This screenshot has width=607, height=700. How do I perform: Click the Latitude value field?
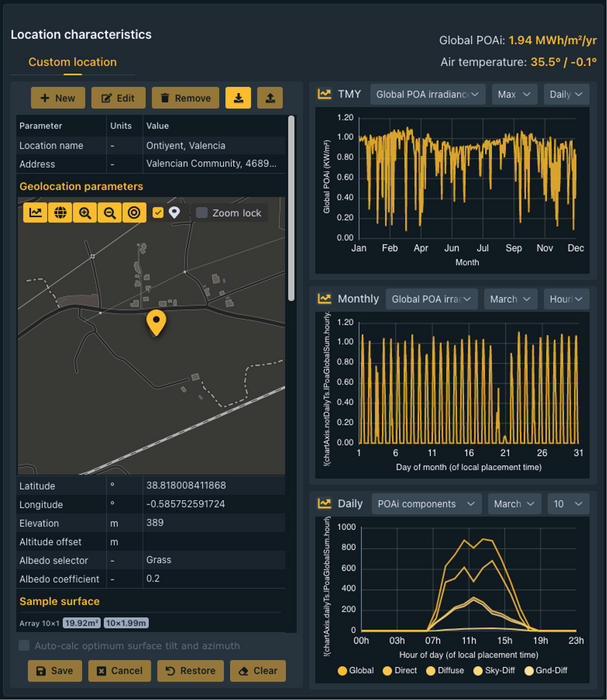tap(214, 486)
